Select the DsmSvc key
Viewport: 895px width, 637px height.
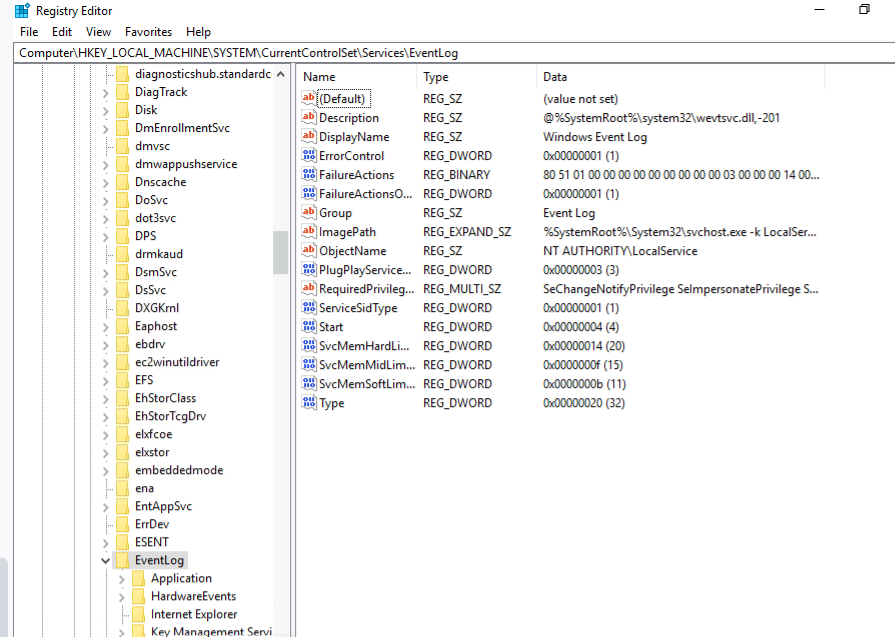click(156, 272)
